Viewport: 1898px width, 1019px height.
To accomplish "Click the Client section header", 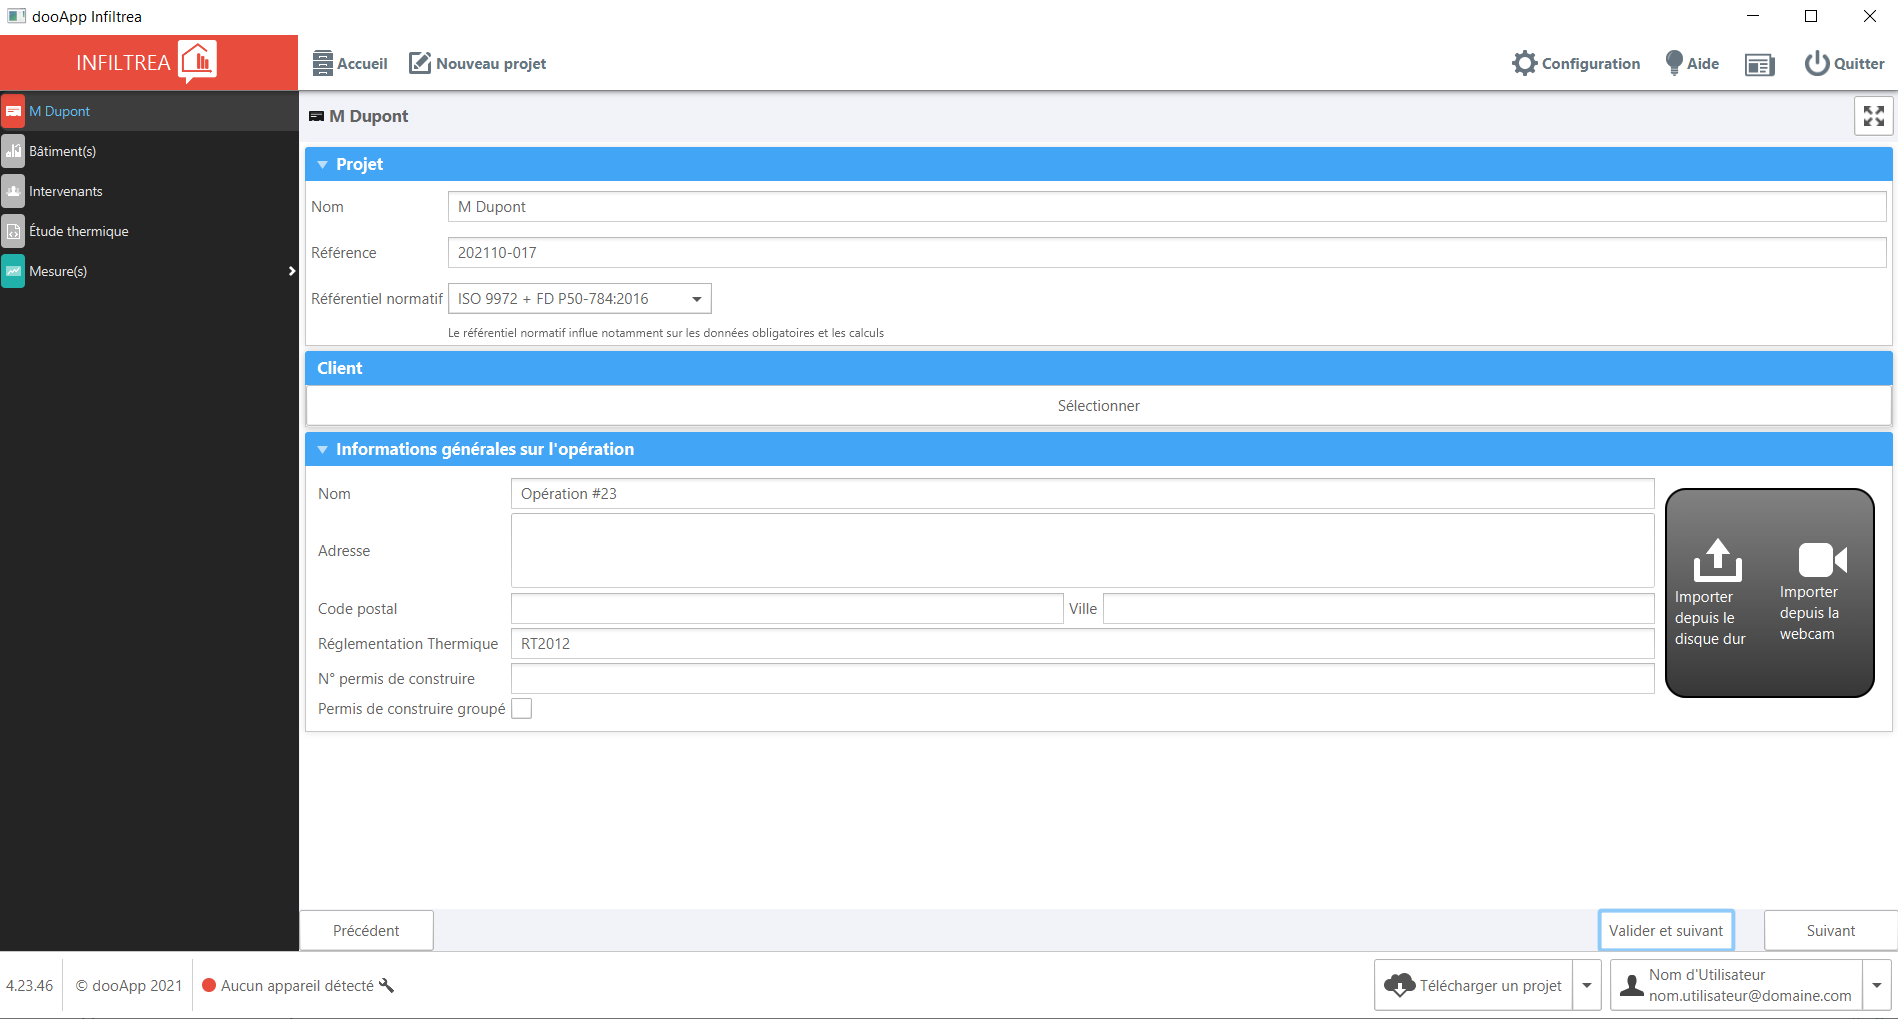I will coord(1099,368).
